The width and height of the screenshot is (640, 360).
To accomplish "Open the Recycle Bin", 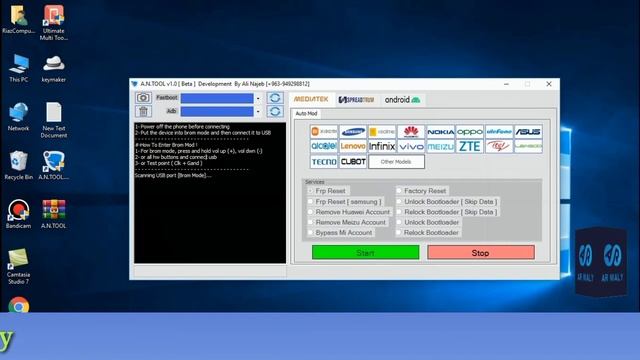I will [18, 165].
